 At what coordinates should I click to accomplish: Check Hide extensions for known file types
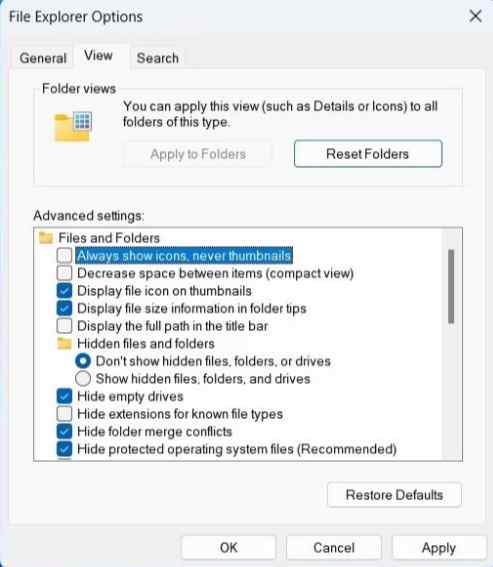64,414
